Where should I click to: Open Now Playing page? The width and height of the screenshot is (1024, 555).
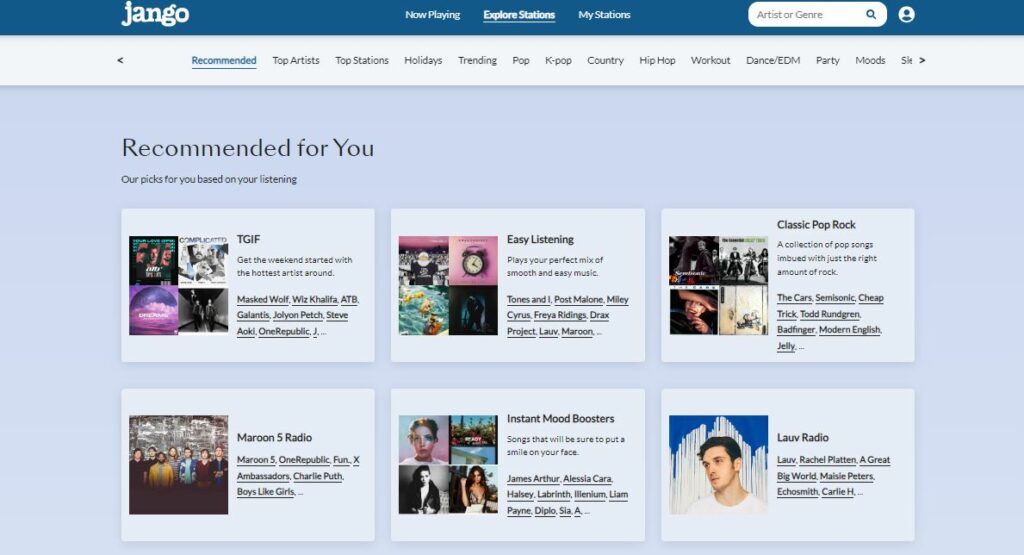432,14
